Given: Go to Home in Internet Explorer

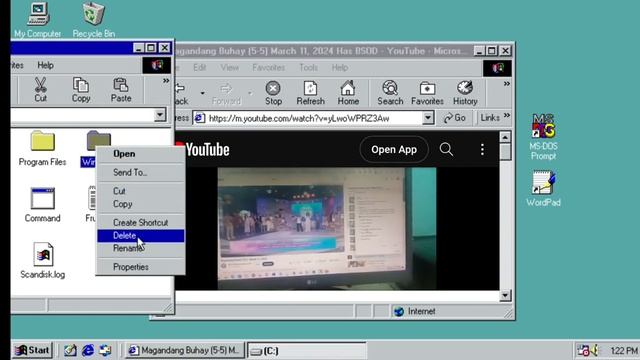Looking at the screenshot, I should point(348,93).
